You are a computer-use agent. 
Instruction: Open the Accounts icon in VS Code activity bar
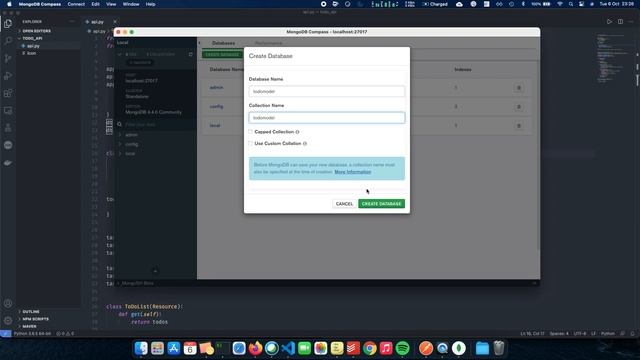click(x=8, y=303)
